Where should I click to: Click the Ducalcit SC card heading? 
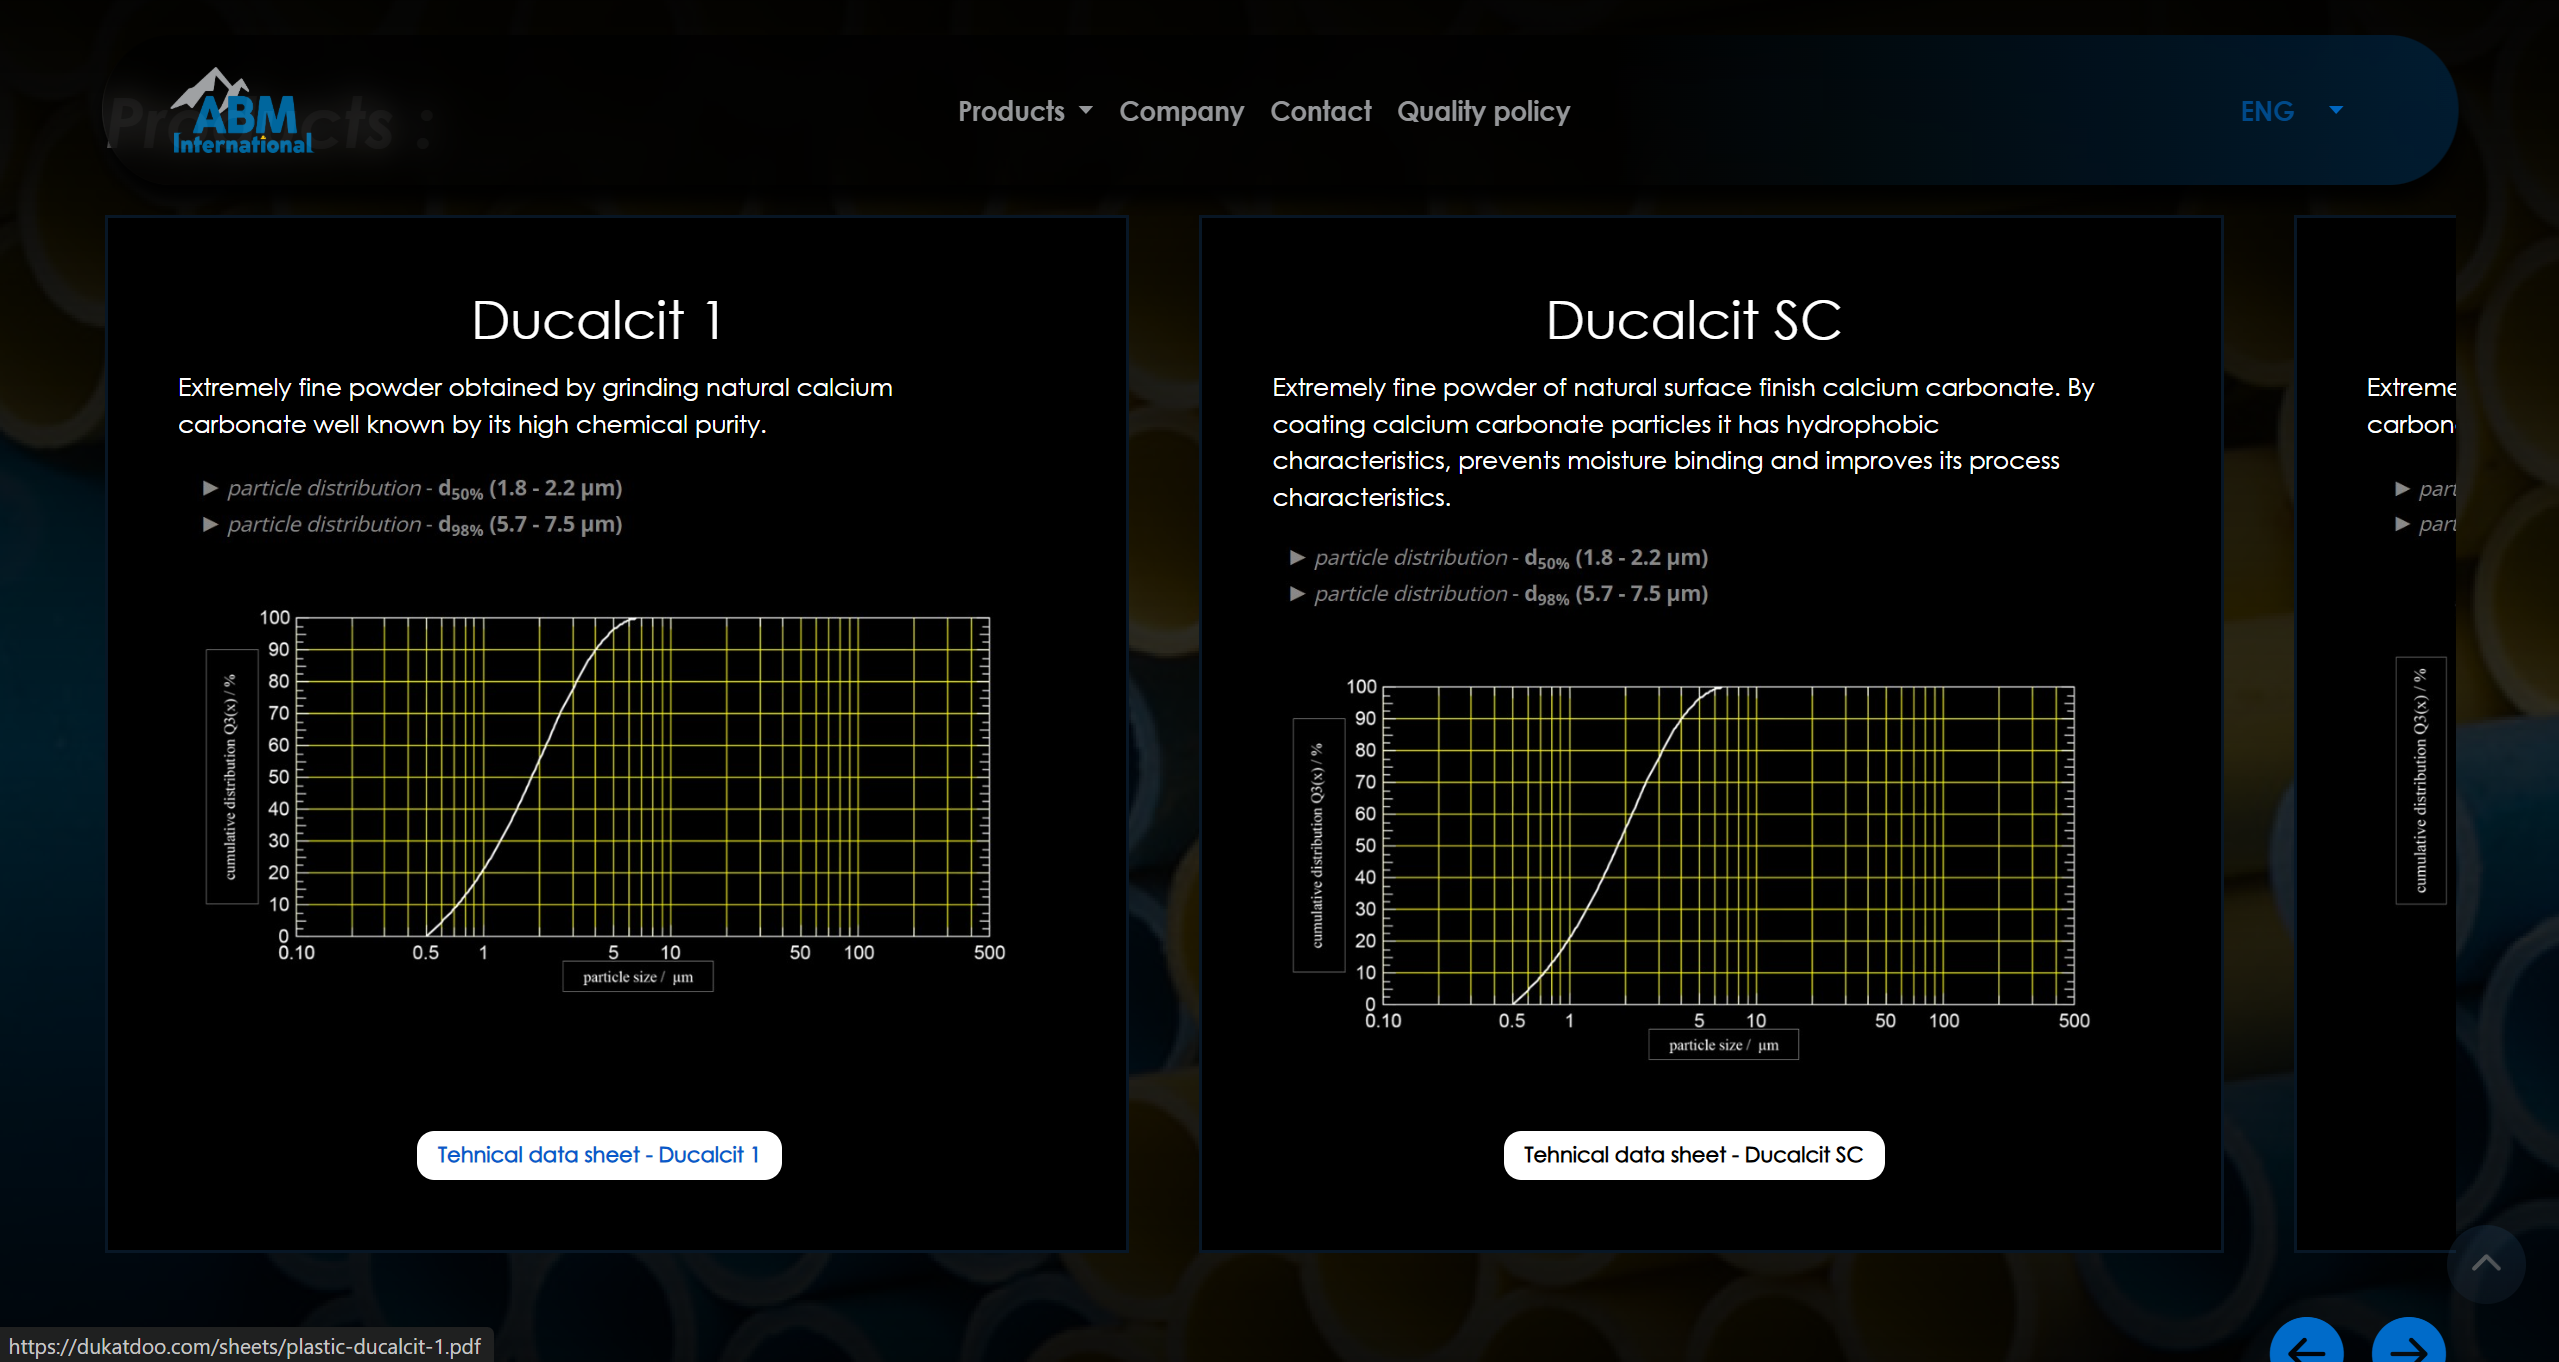(x=1693, y=320)
